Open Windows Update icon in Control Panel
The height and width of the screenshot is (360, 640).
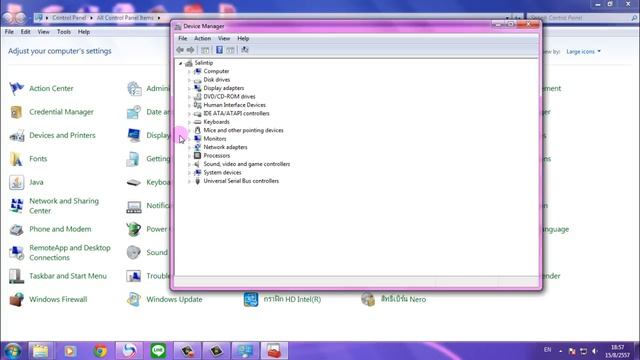tap(134, 299)
